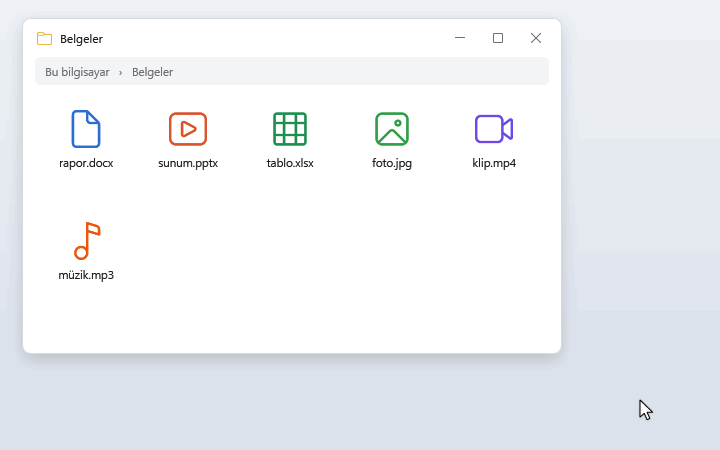720x450 pixels.
Task: Click the 'rapor.docx' file name label
Action: pos(86,163)
